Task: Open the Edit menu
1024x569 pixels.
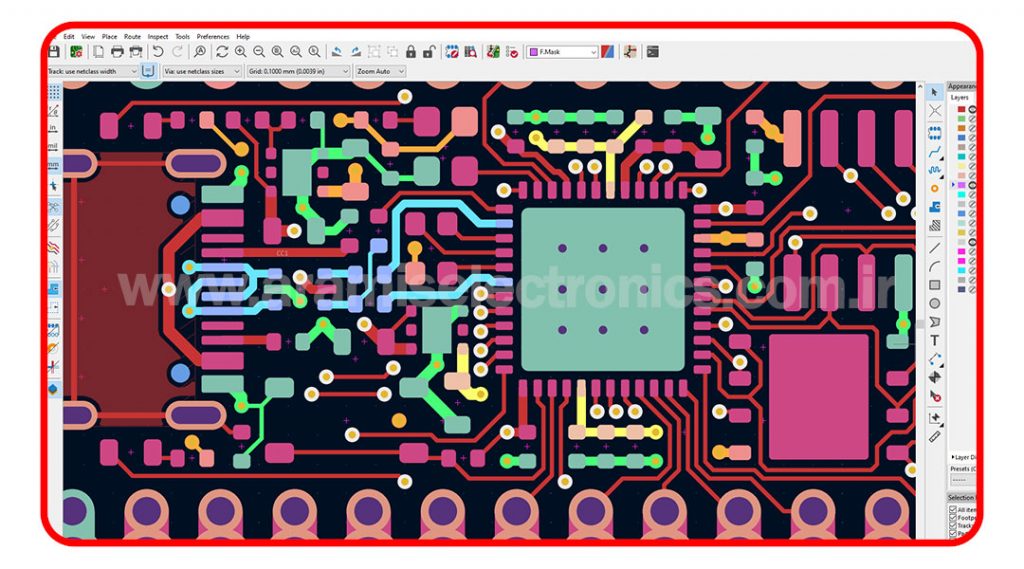Action: click(x=69, y=37)
